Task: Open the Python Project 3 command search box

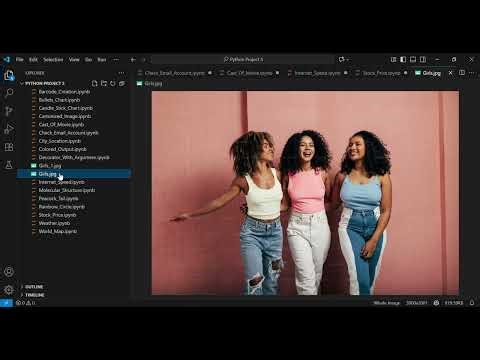Action: tap(243, 60)
